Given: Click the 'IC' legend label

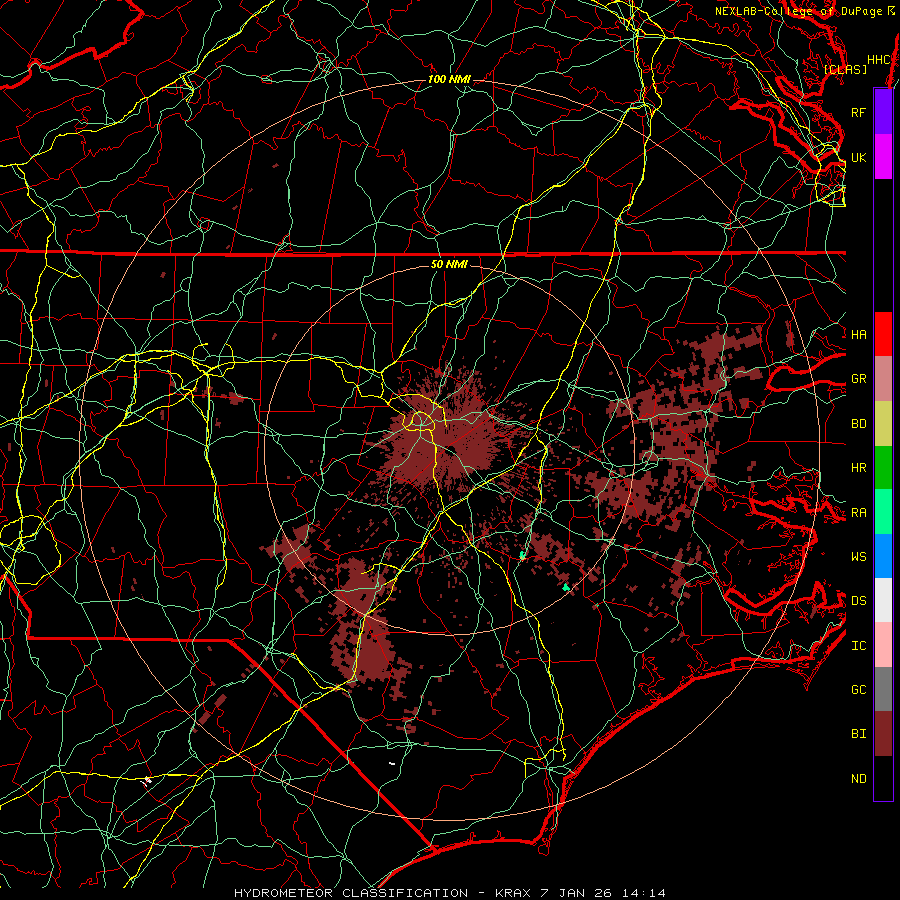Looking at the screenshot, I should point(858,646).
